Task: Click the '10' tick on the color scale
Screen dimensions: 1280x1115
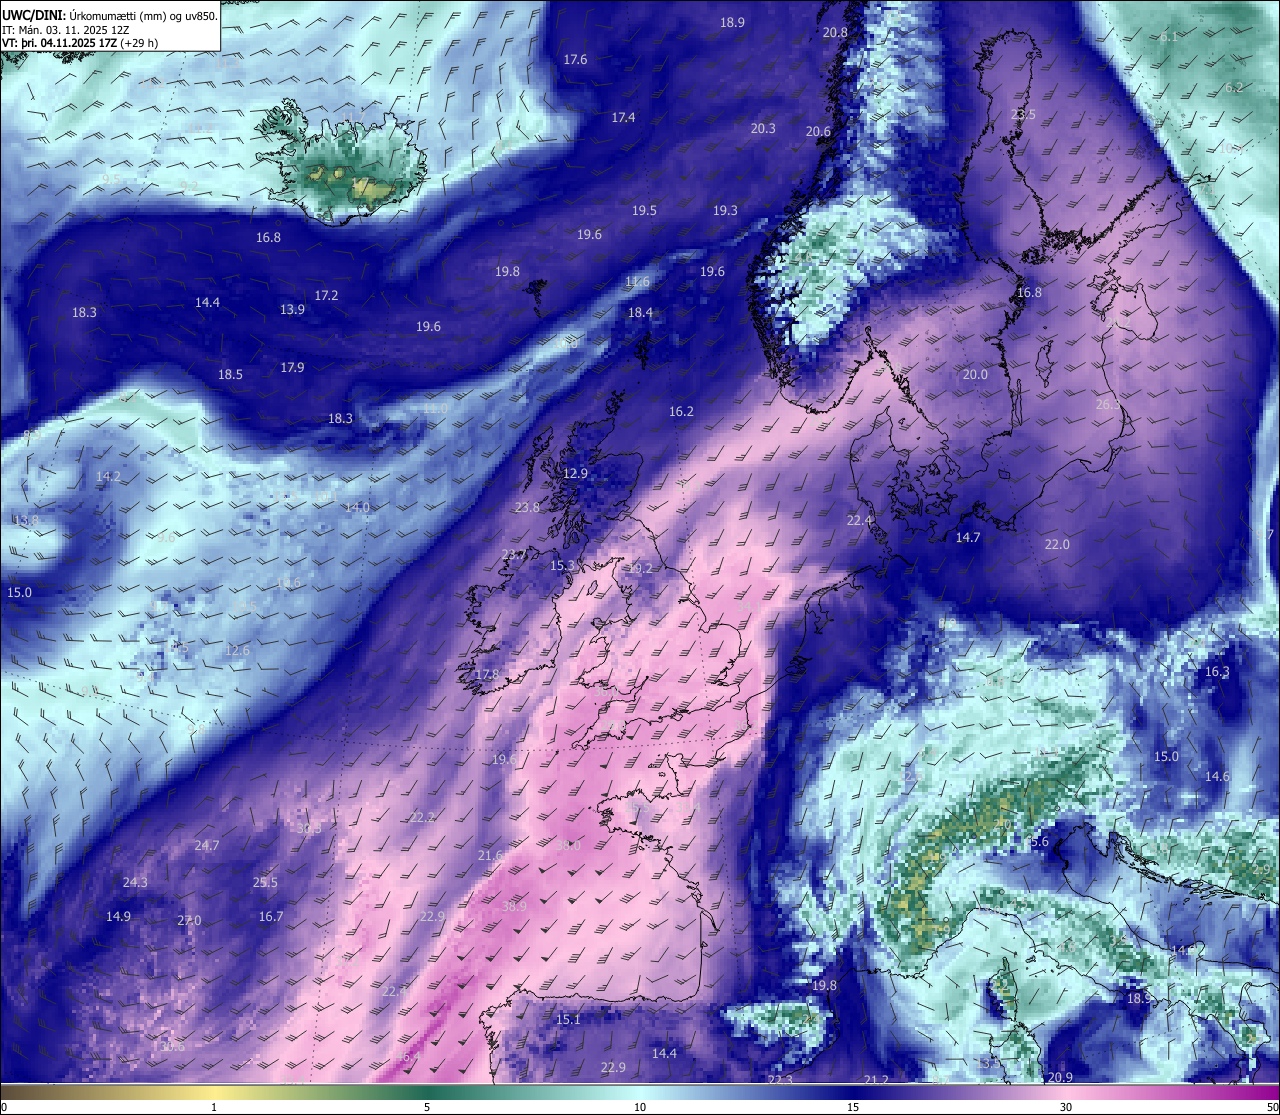Action: 640,1107
